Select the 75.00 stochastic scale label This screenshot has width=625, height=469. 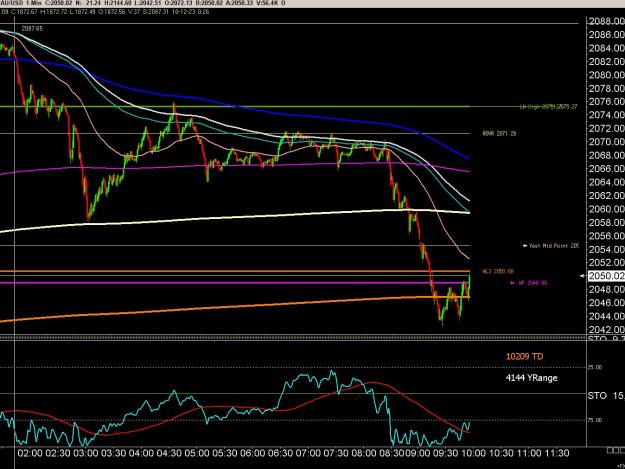(595, 420)
